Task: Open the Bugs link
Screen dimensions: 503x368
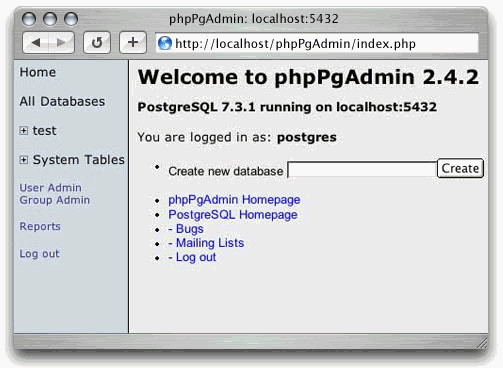Action: (x=186, y=229)
